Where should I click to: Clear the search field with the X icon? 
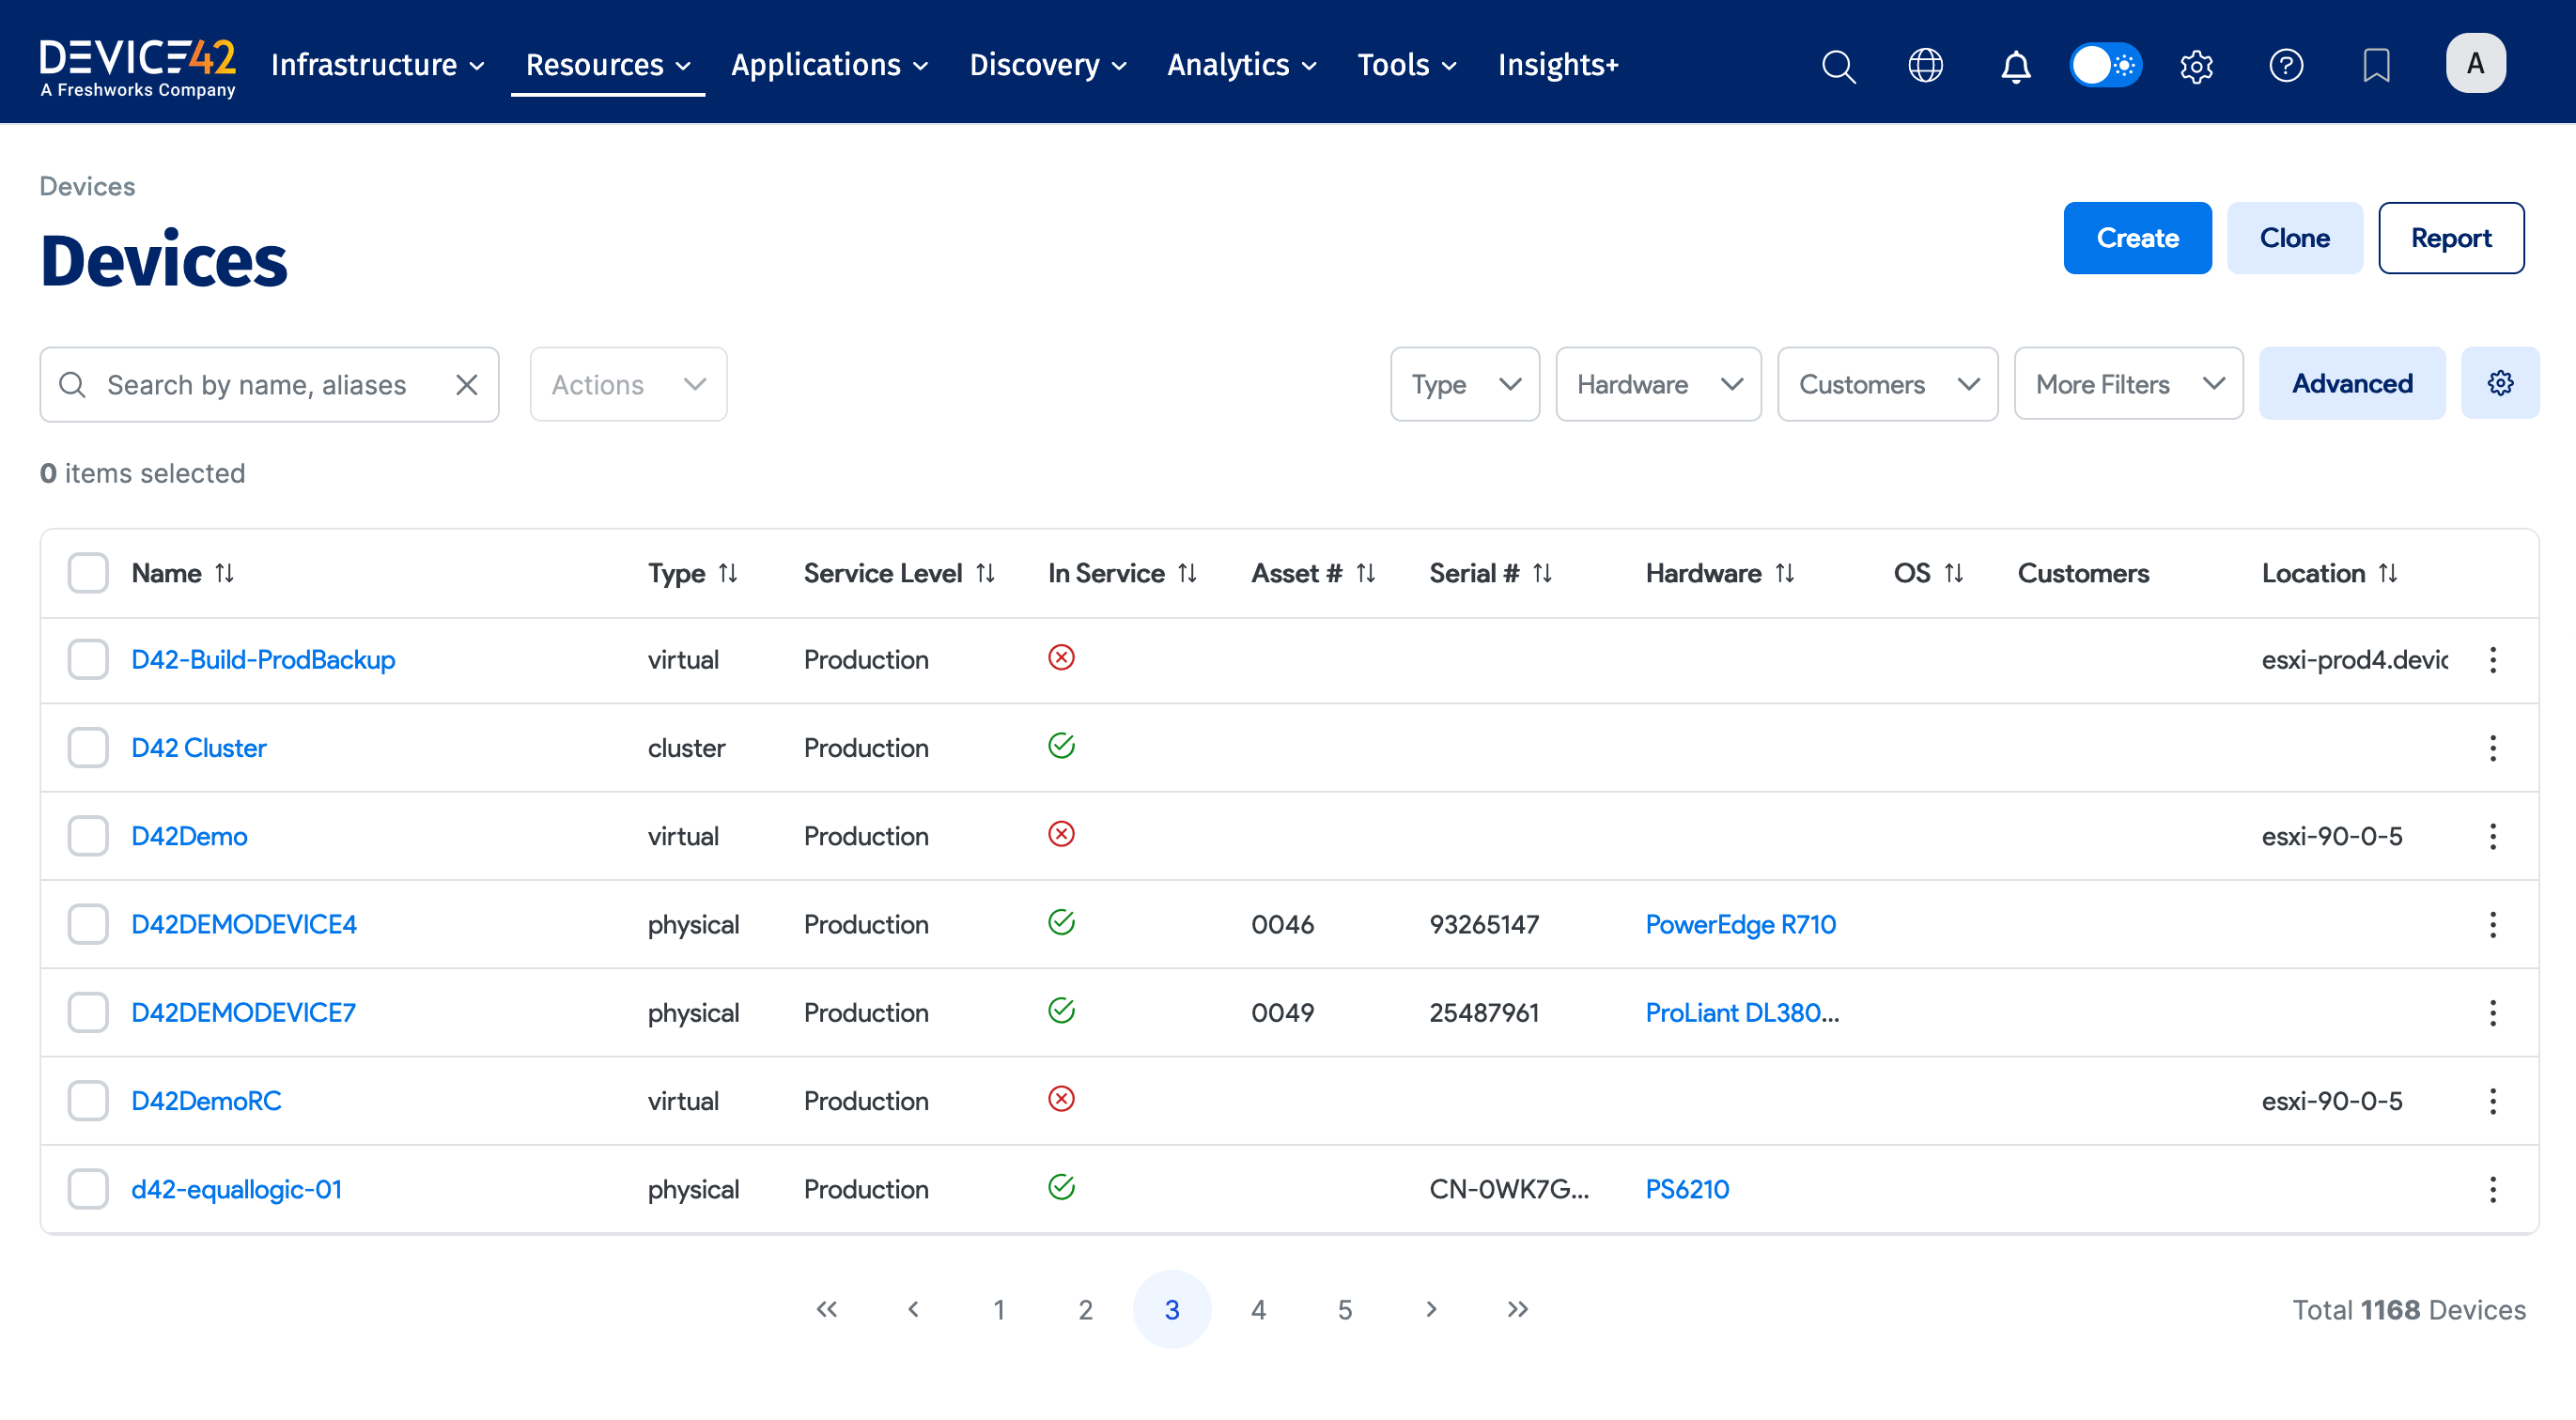click(466, 384)
